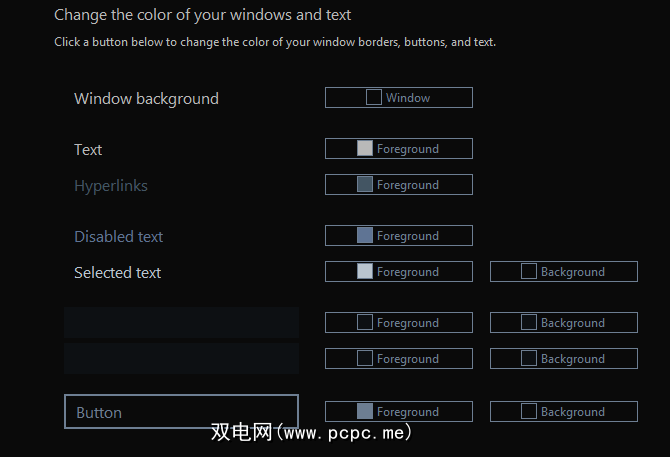Image resolution: width=670 pixels, height=457 pixels.
Task: Pick the Hyperlinks foreground color swatch
Action: [398, 185]
